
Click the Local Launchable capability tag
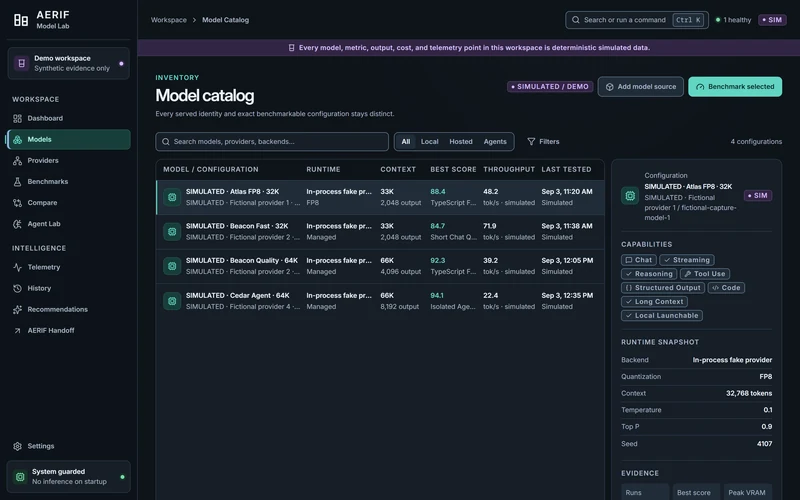point(662,316)
